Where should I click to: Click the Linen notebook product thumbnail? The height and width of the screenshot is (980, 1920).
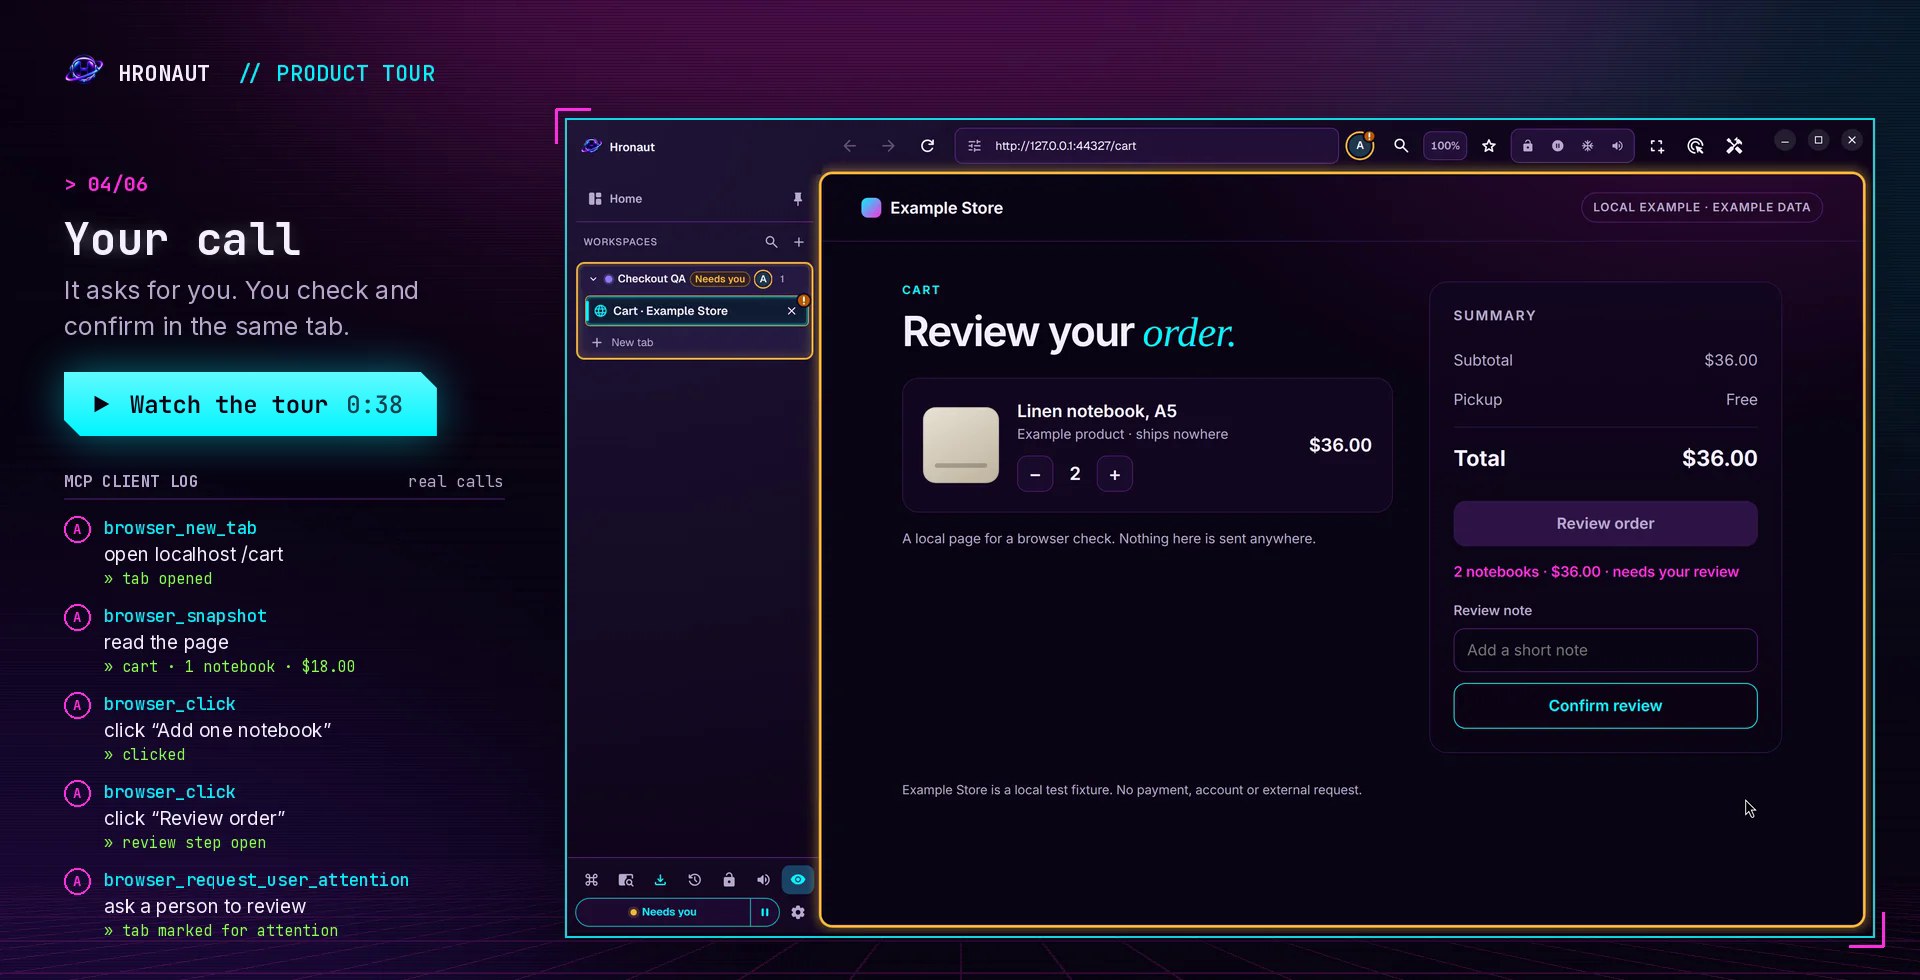click(x=960, y=445)
